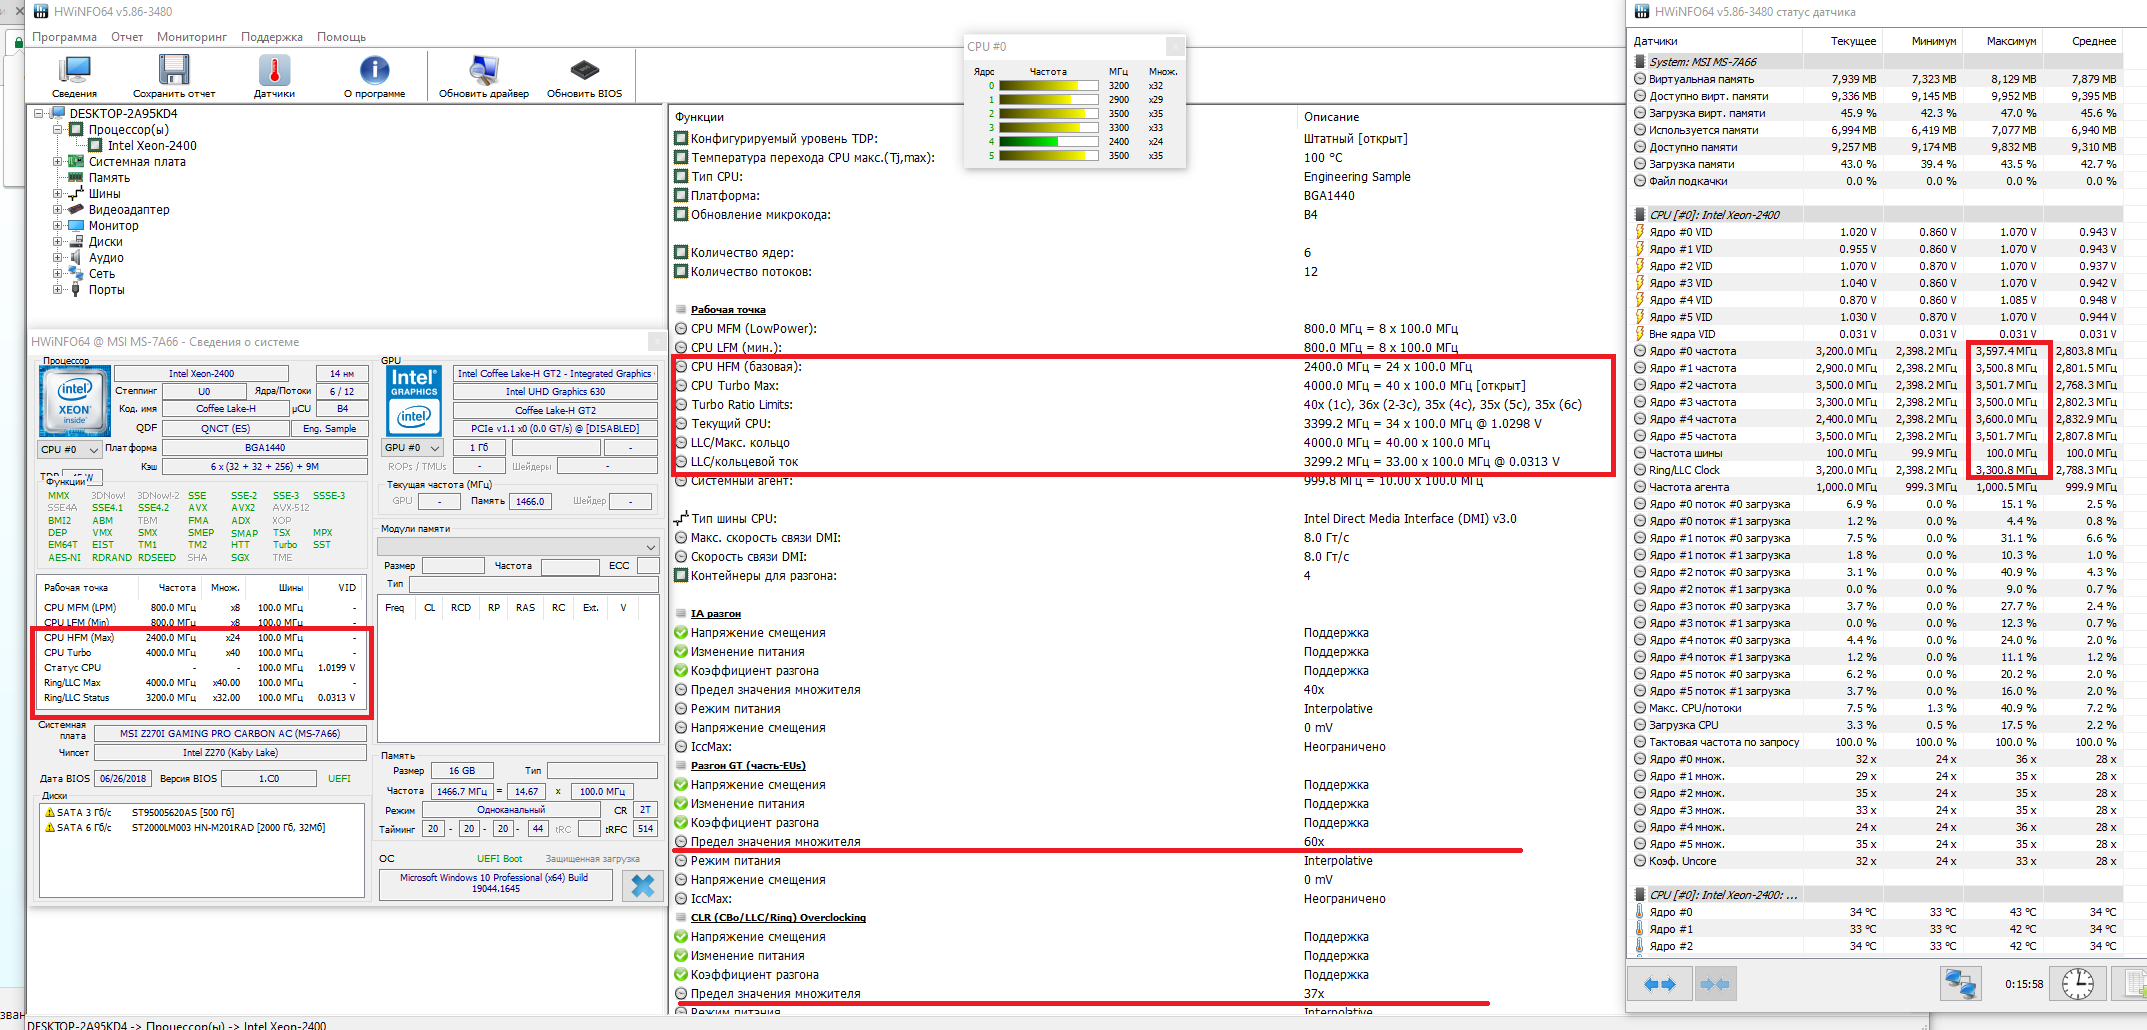The width and height of the screenshot is (2147, 1030).
Task: Click the blue X button in system summary
Action: tap(642, 885)
